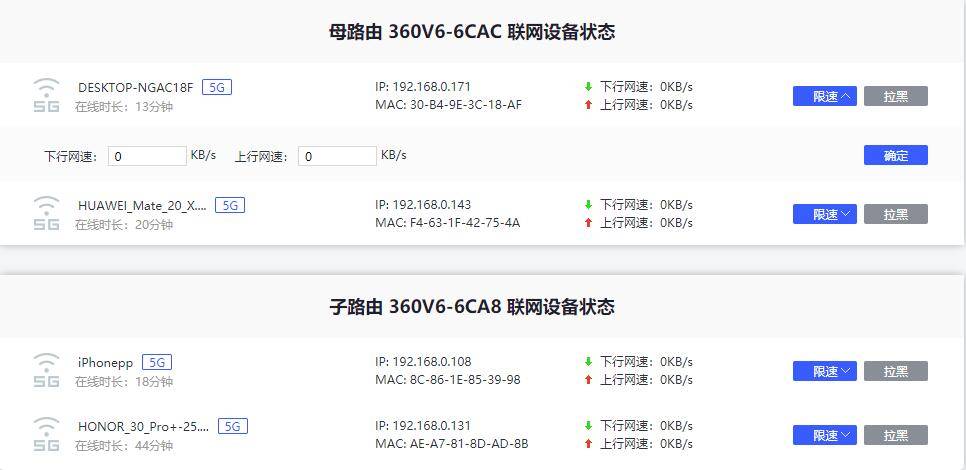Focus the 上行网速 limit input field
Viewport: 966px width, 470px height.
click(x=337, y=156)
